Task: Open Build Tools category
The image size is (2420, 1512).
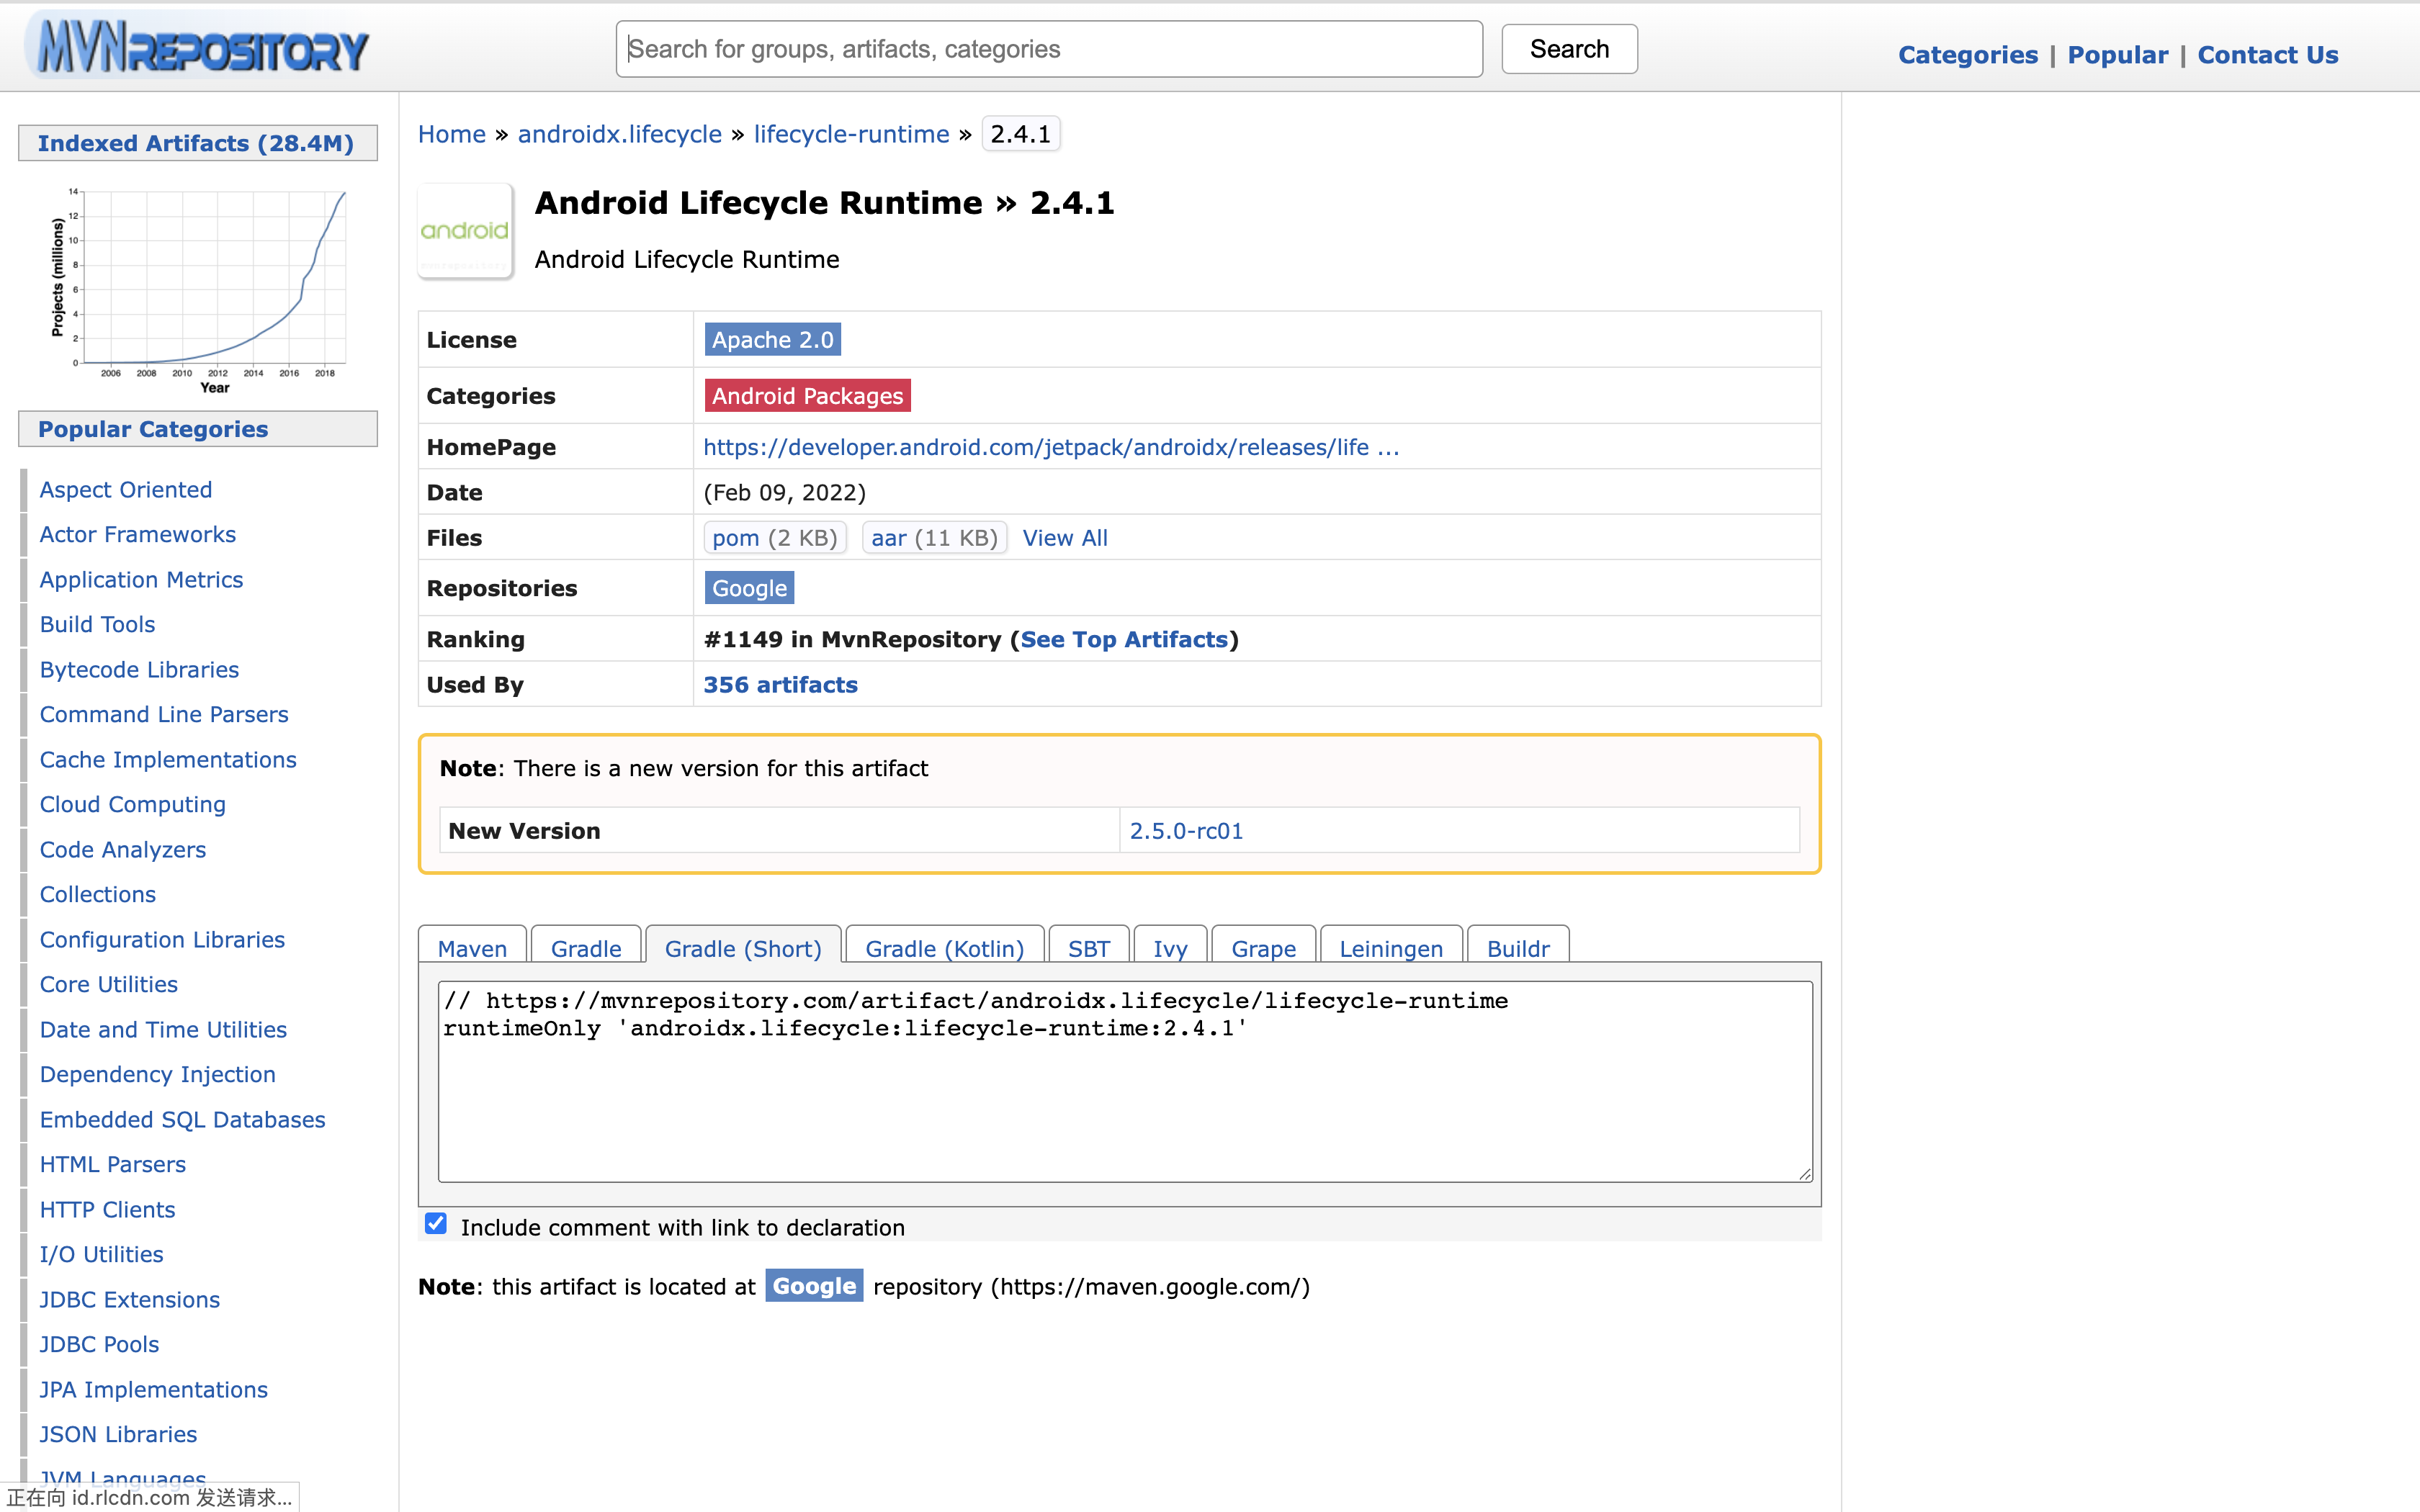Action: tap(97, 624)
